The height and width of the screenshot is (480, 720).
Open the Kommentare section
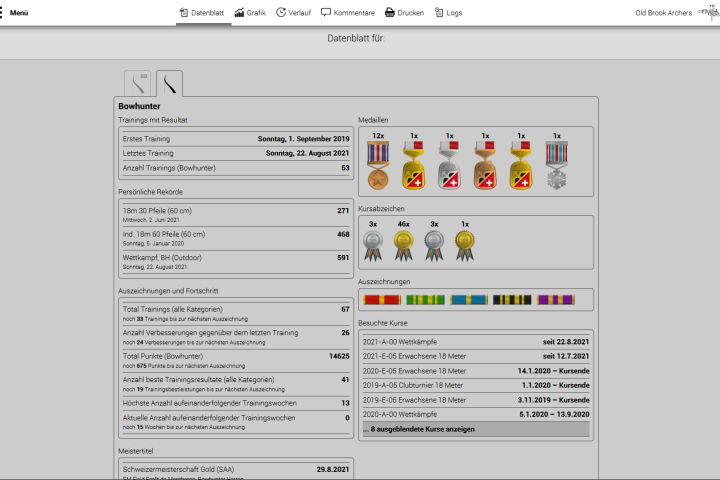[x=348, y=13]
